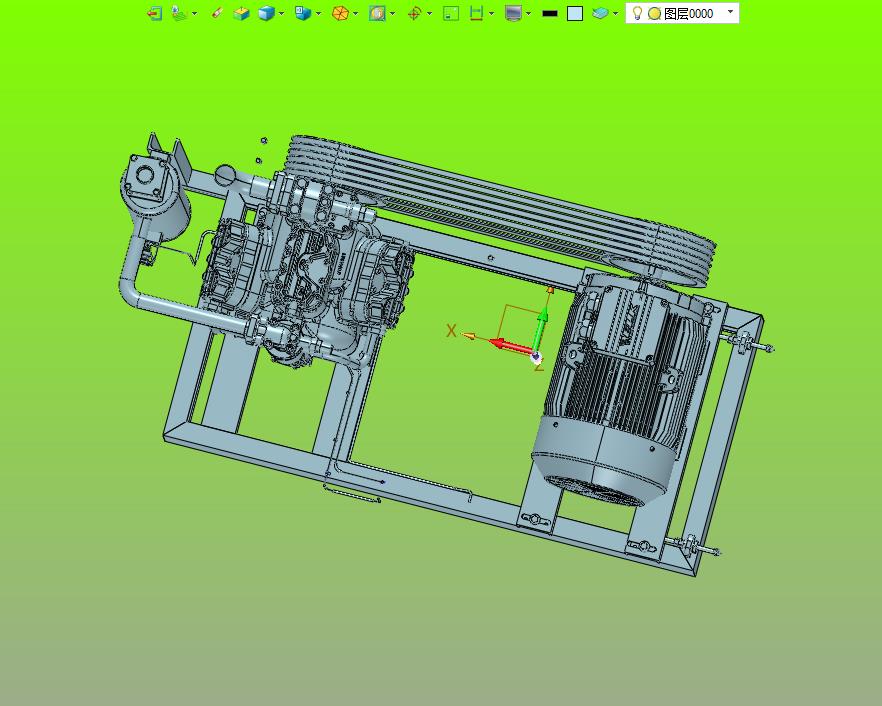This screenshot has width=882, height=706.
Task: Click the red X axis arrow of the triad
Action: coord(511,346)
